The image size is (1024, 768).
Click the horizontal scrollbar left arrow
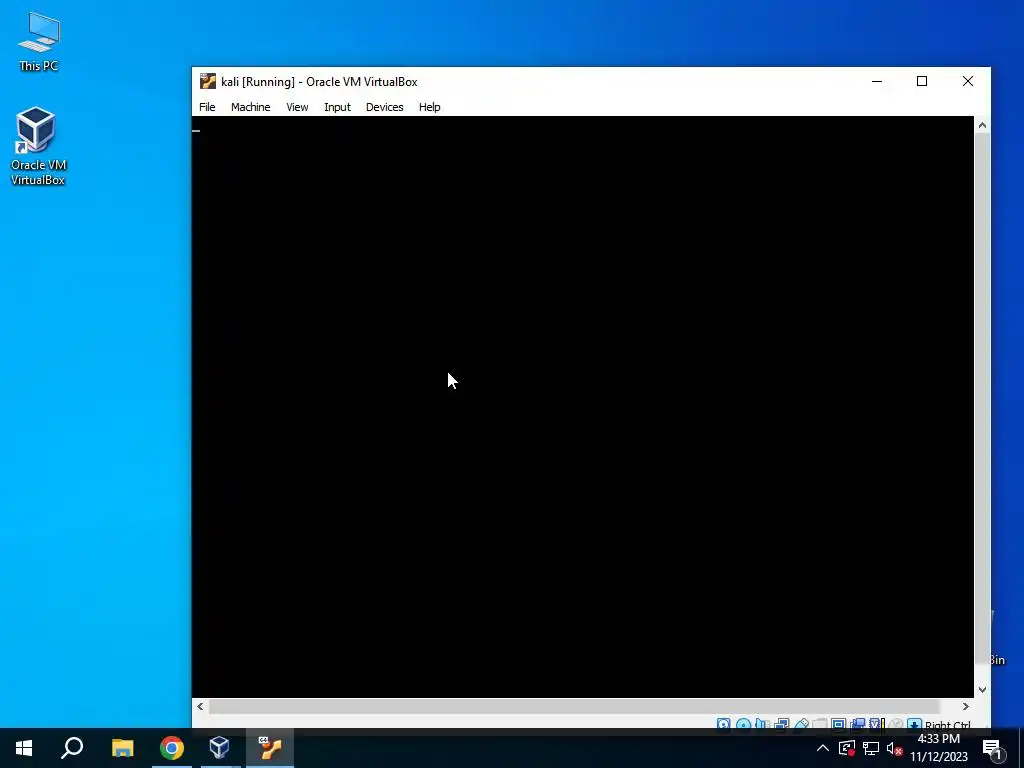(200, 707)
